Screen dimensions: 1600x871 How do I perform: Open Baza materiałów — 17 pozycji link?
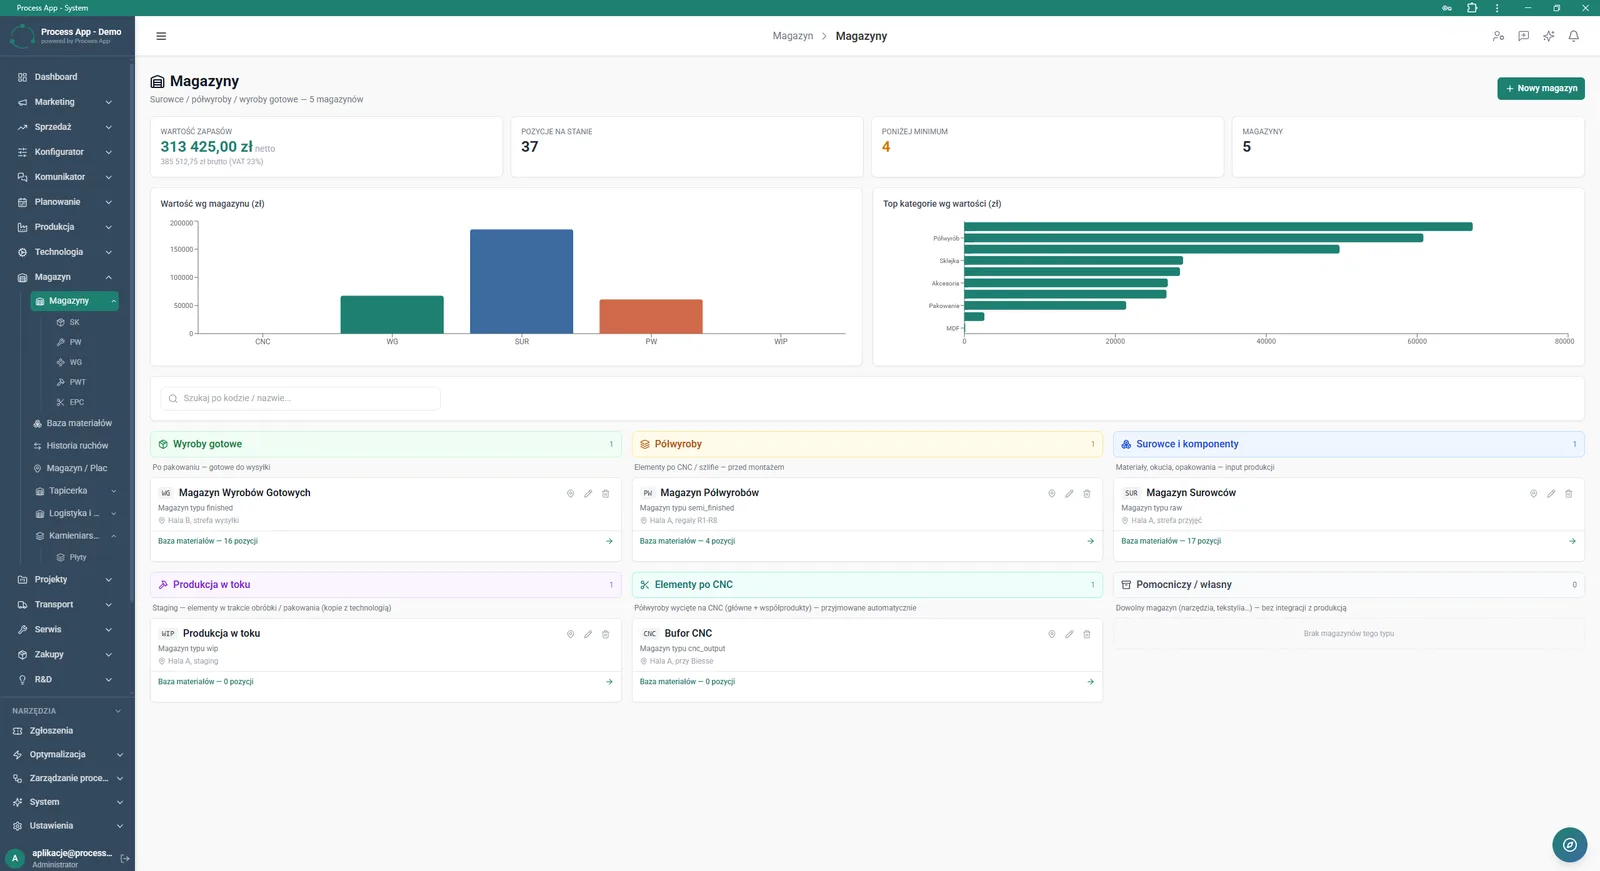(1171, 541)
